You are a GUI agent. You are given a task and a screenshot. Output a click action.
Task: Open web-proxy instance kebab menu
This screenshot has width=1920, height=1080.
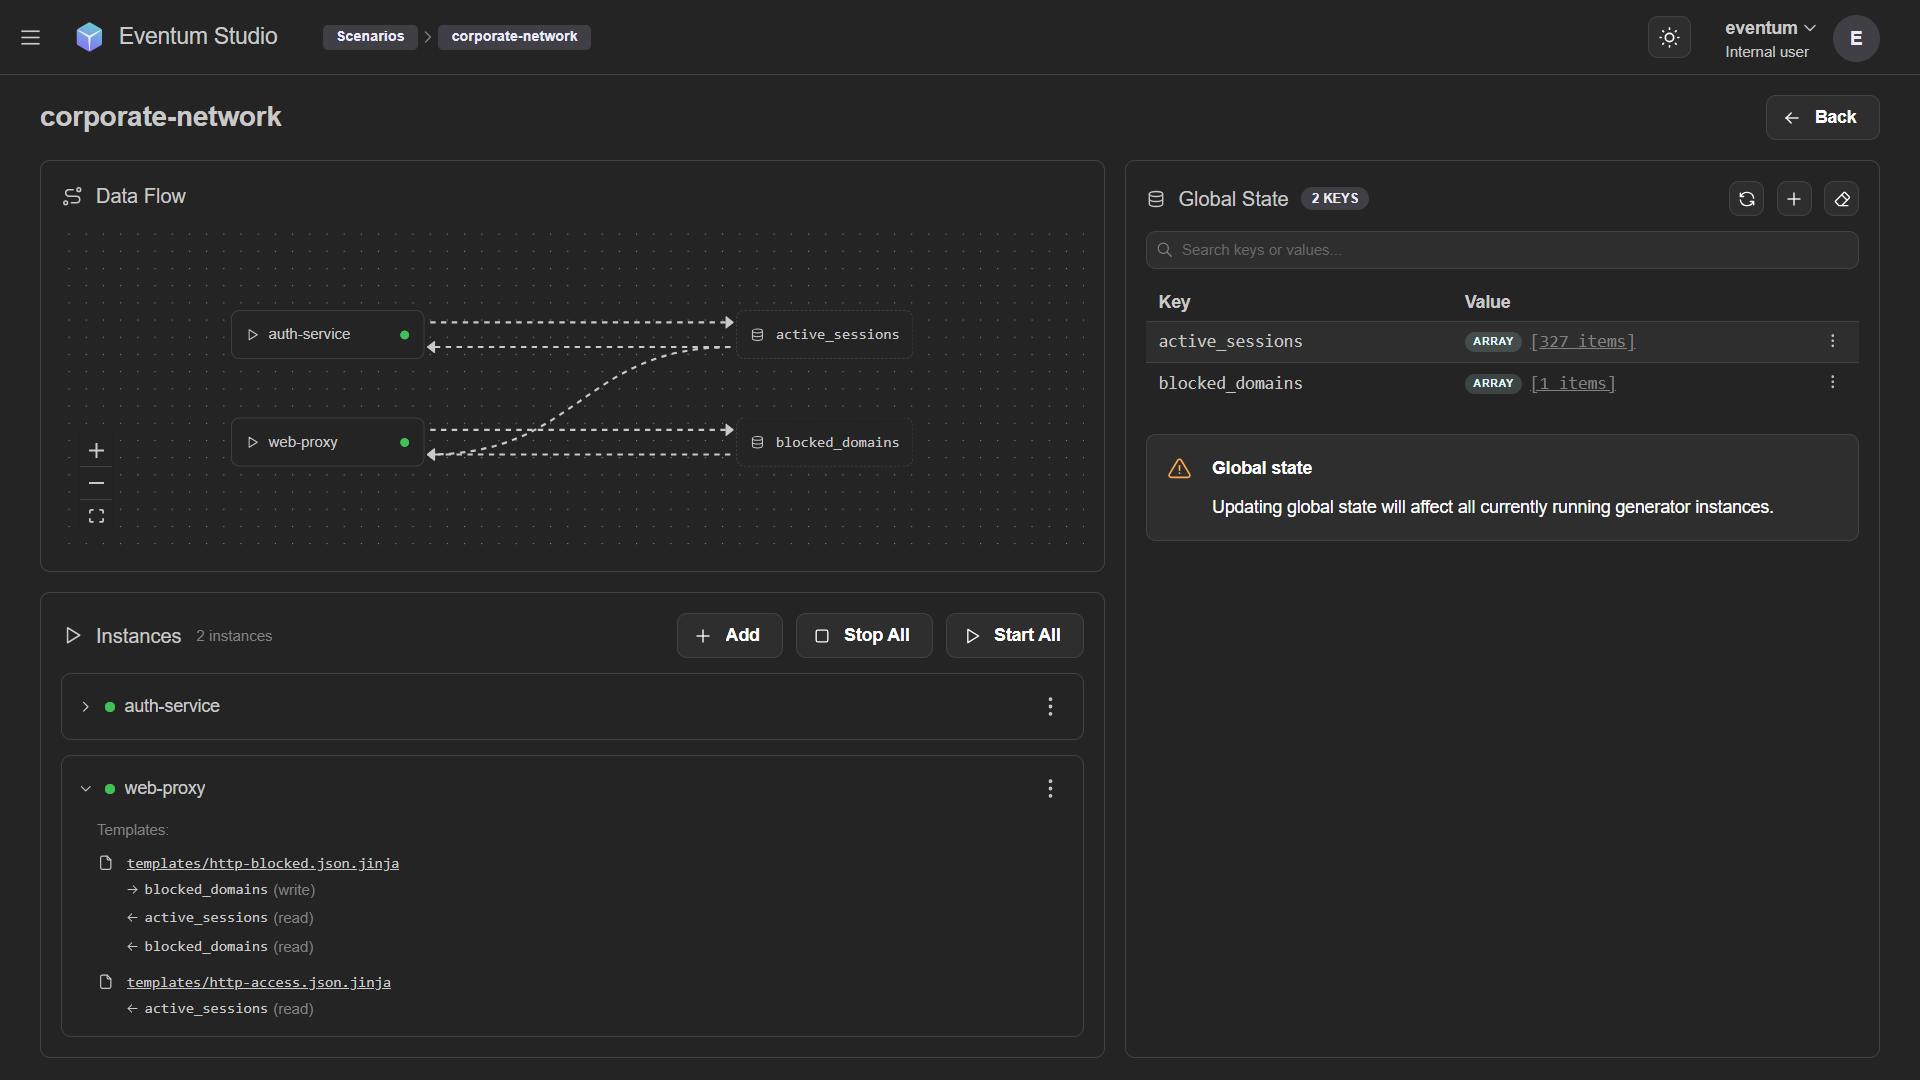coord(1050,789)
